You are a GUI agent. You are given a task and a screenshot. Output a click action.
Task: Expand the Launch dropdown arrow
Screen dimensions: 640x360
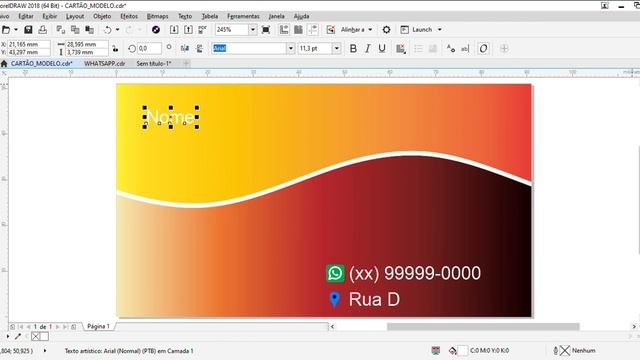click(440, 30)
